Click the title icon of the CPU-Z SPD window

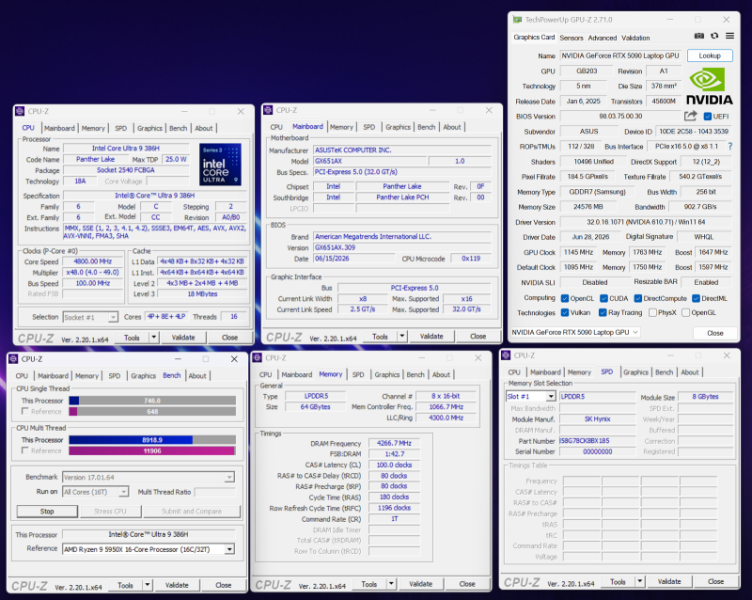506,355
